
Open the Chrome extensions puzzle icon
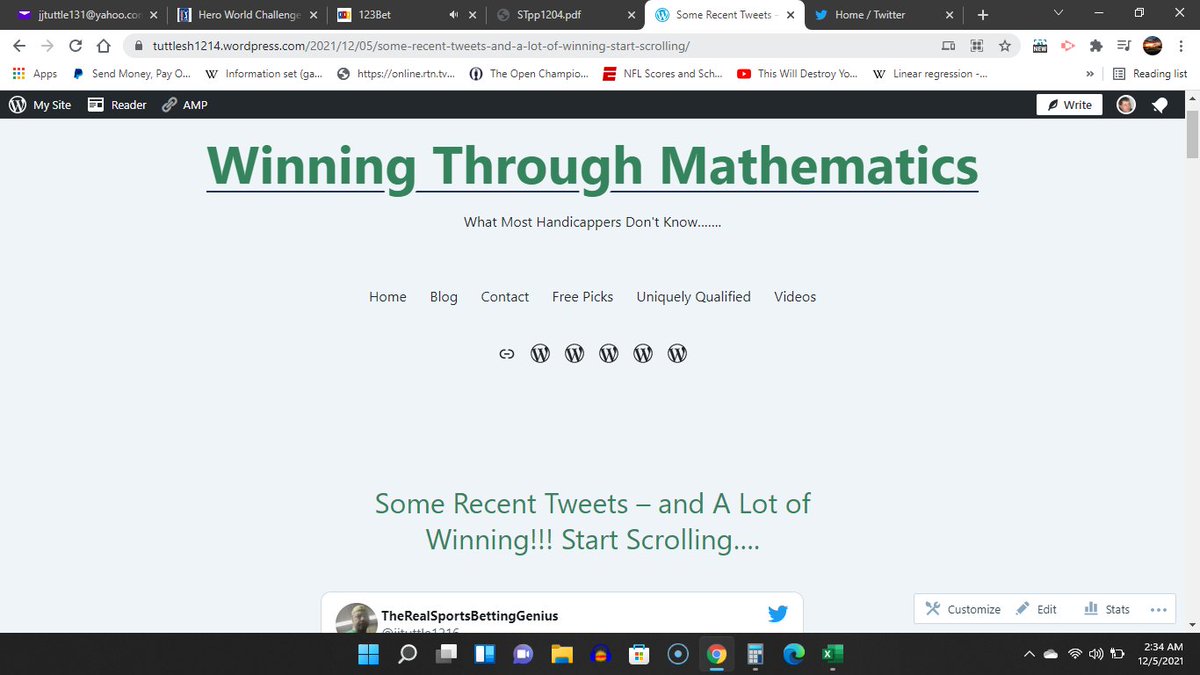pyautogui.click(x=1095, y=46)
